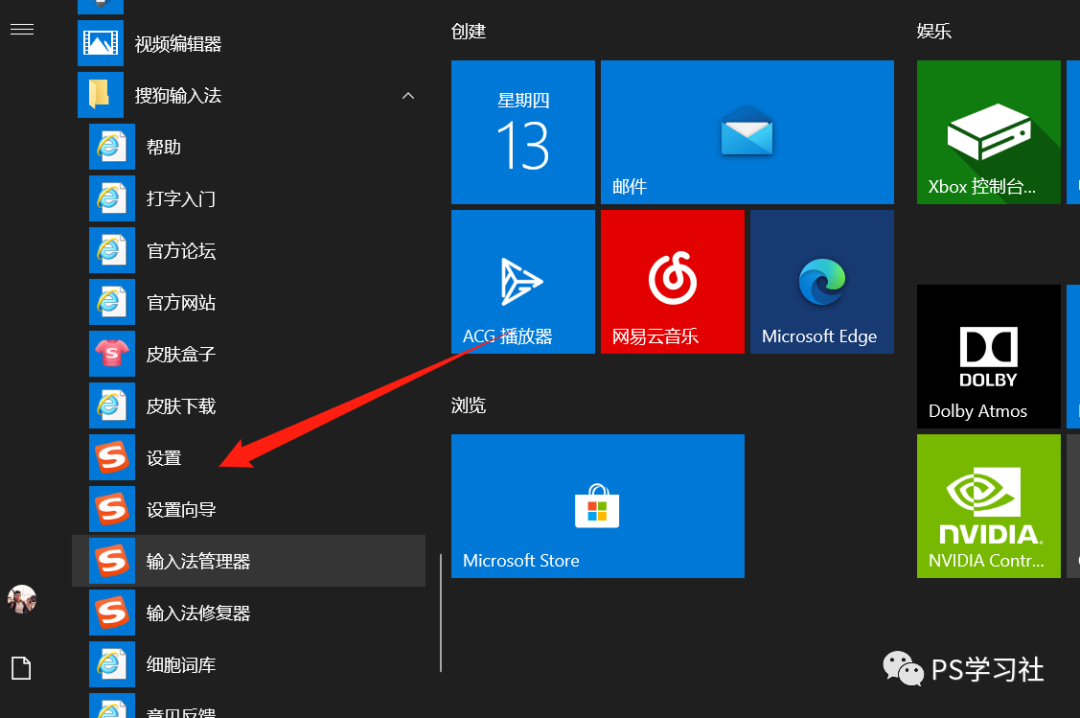Image resolution: width=1080 pixels, height=718 pixels.
Task: Open 皮肤下载 shortcut icon
Action: click(112, 405)
